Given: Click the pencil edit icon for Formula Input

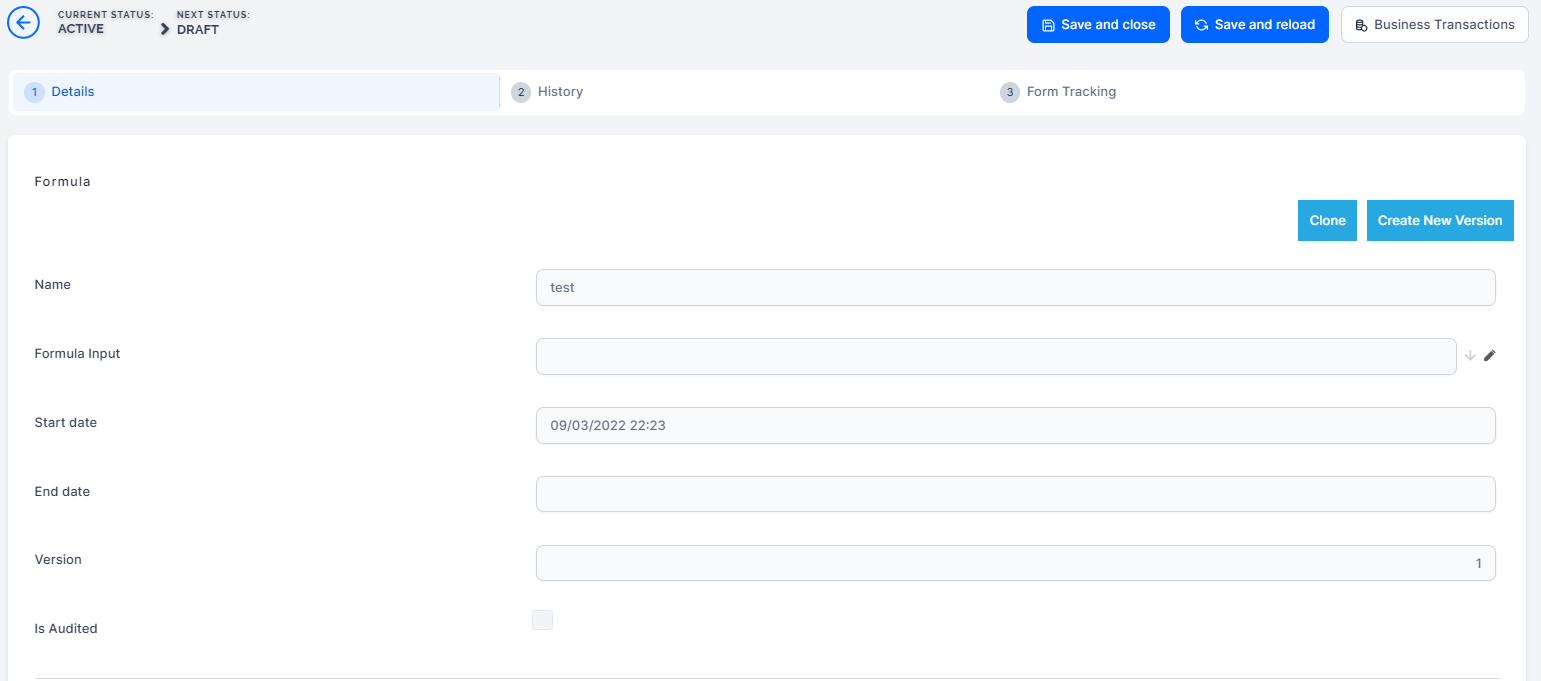Looking at the screenshot, I should [1489, 355].
